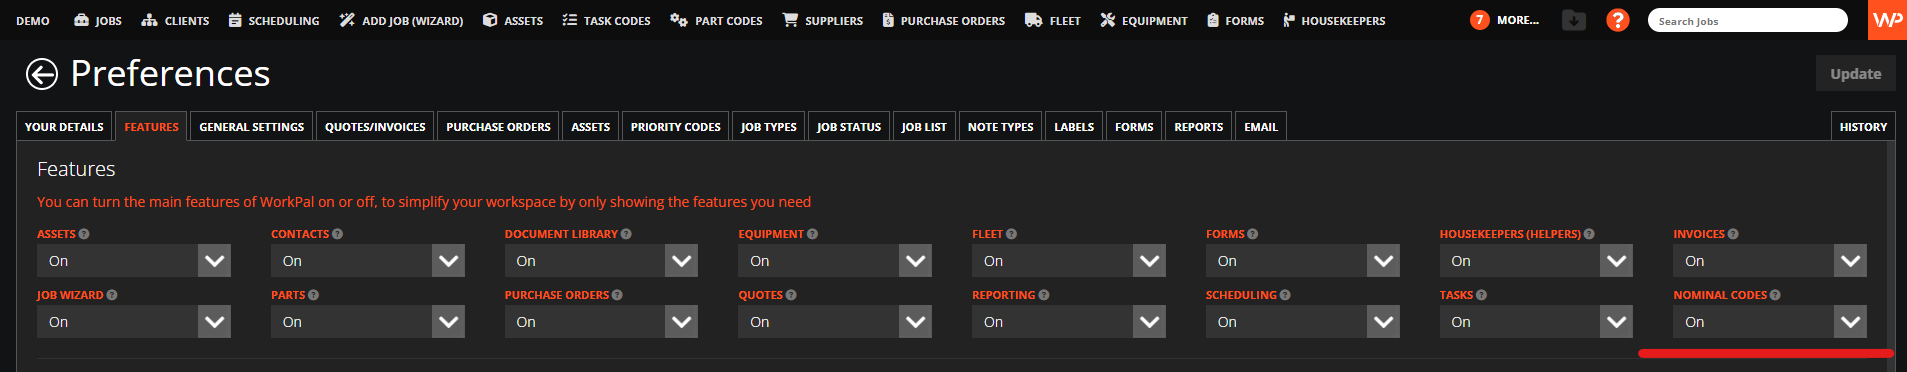Screen dimensions: 1907x372
Task: Click the Housekeepers icon
Action: (1289, 20)
